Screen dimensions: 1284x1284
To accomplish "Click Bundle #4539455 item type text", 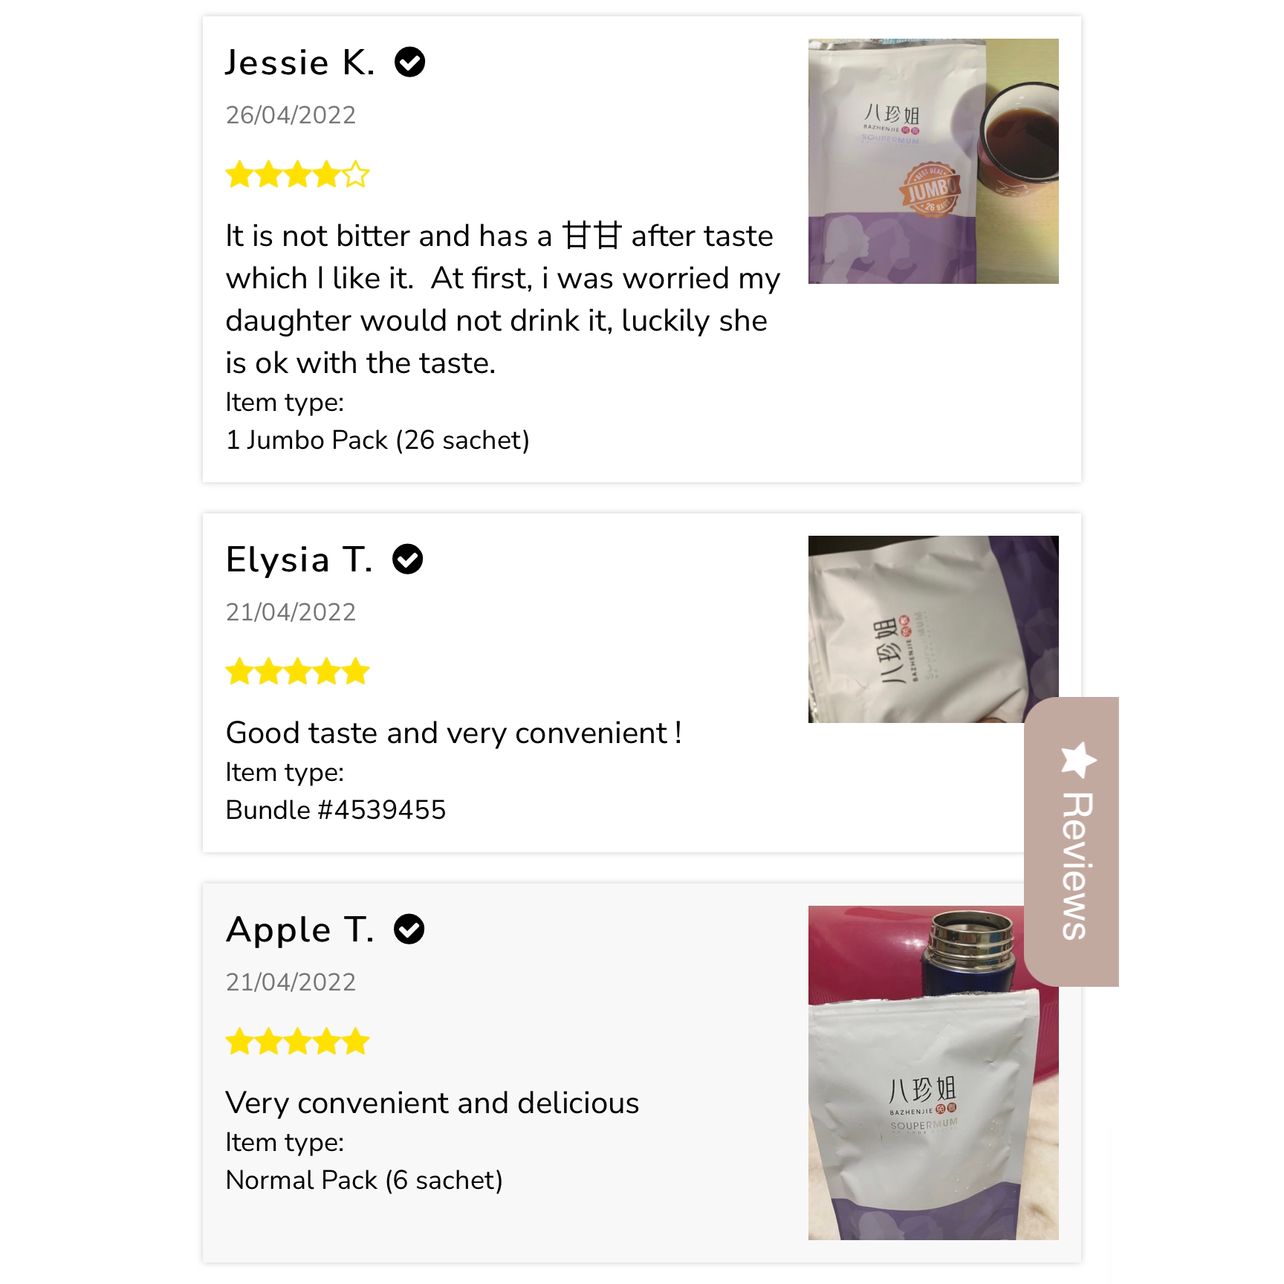I will coord(336,810).
